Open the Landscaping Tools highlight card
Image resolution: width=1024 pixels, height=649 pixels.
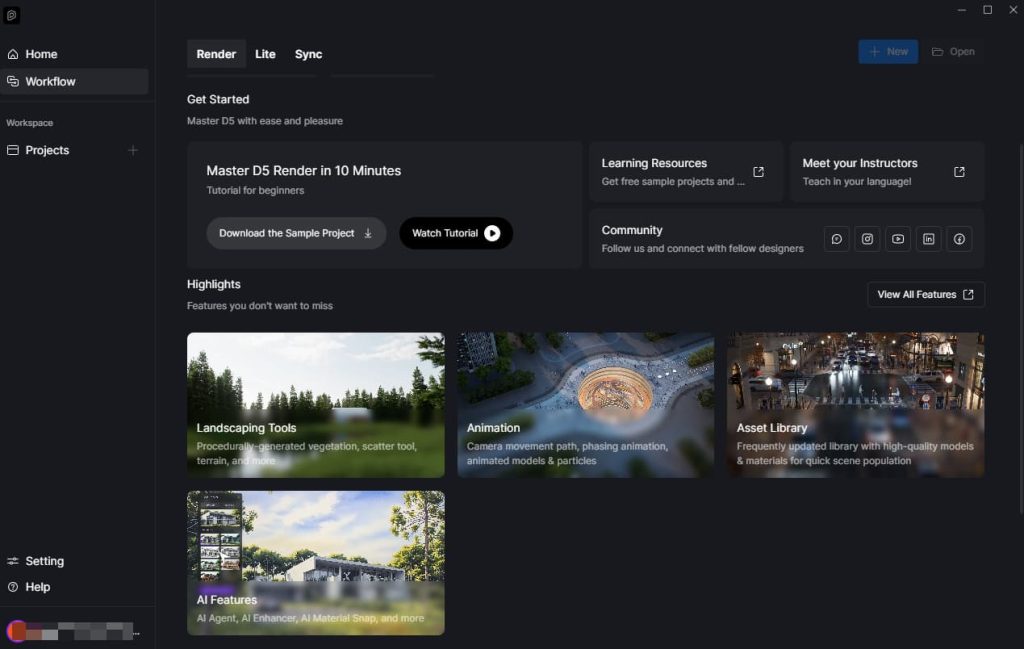(x=315, y=405)
